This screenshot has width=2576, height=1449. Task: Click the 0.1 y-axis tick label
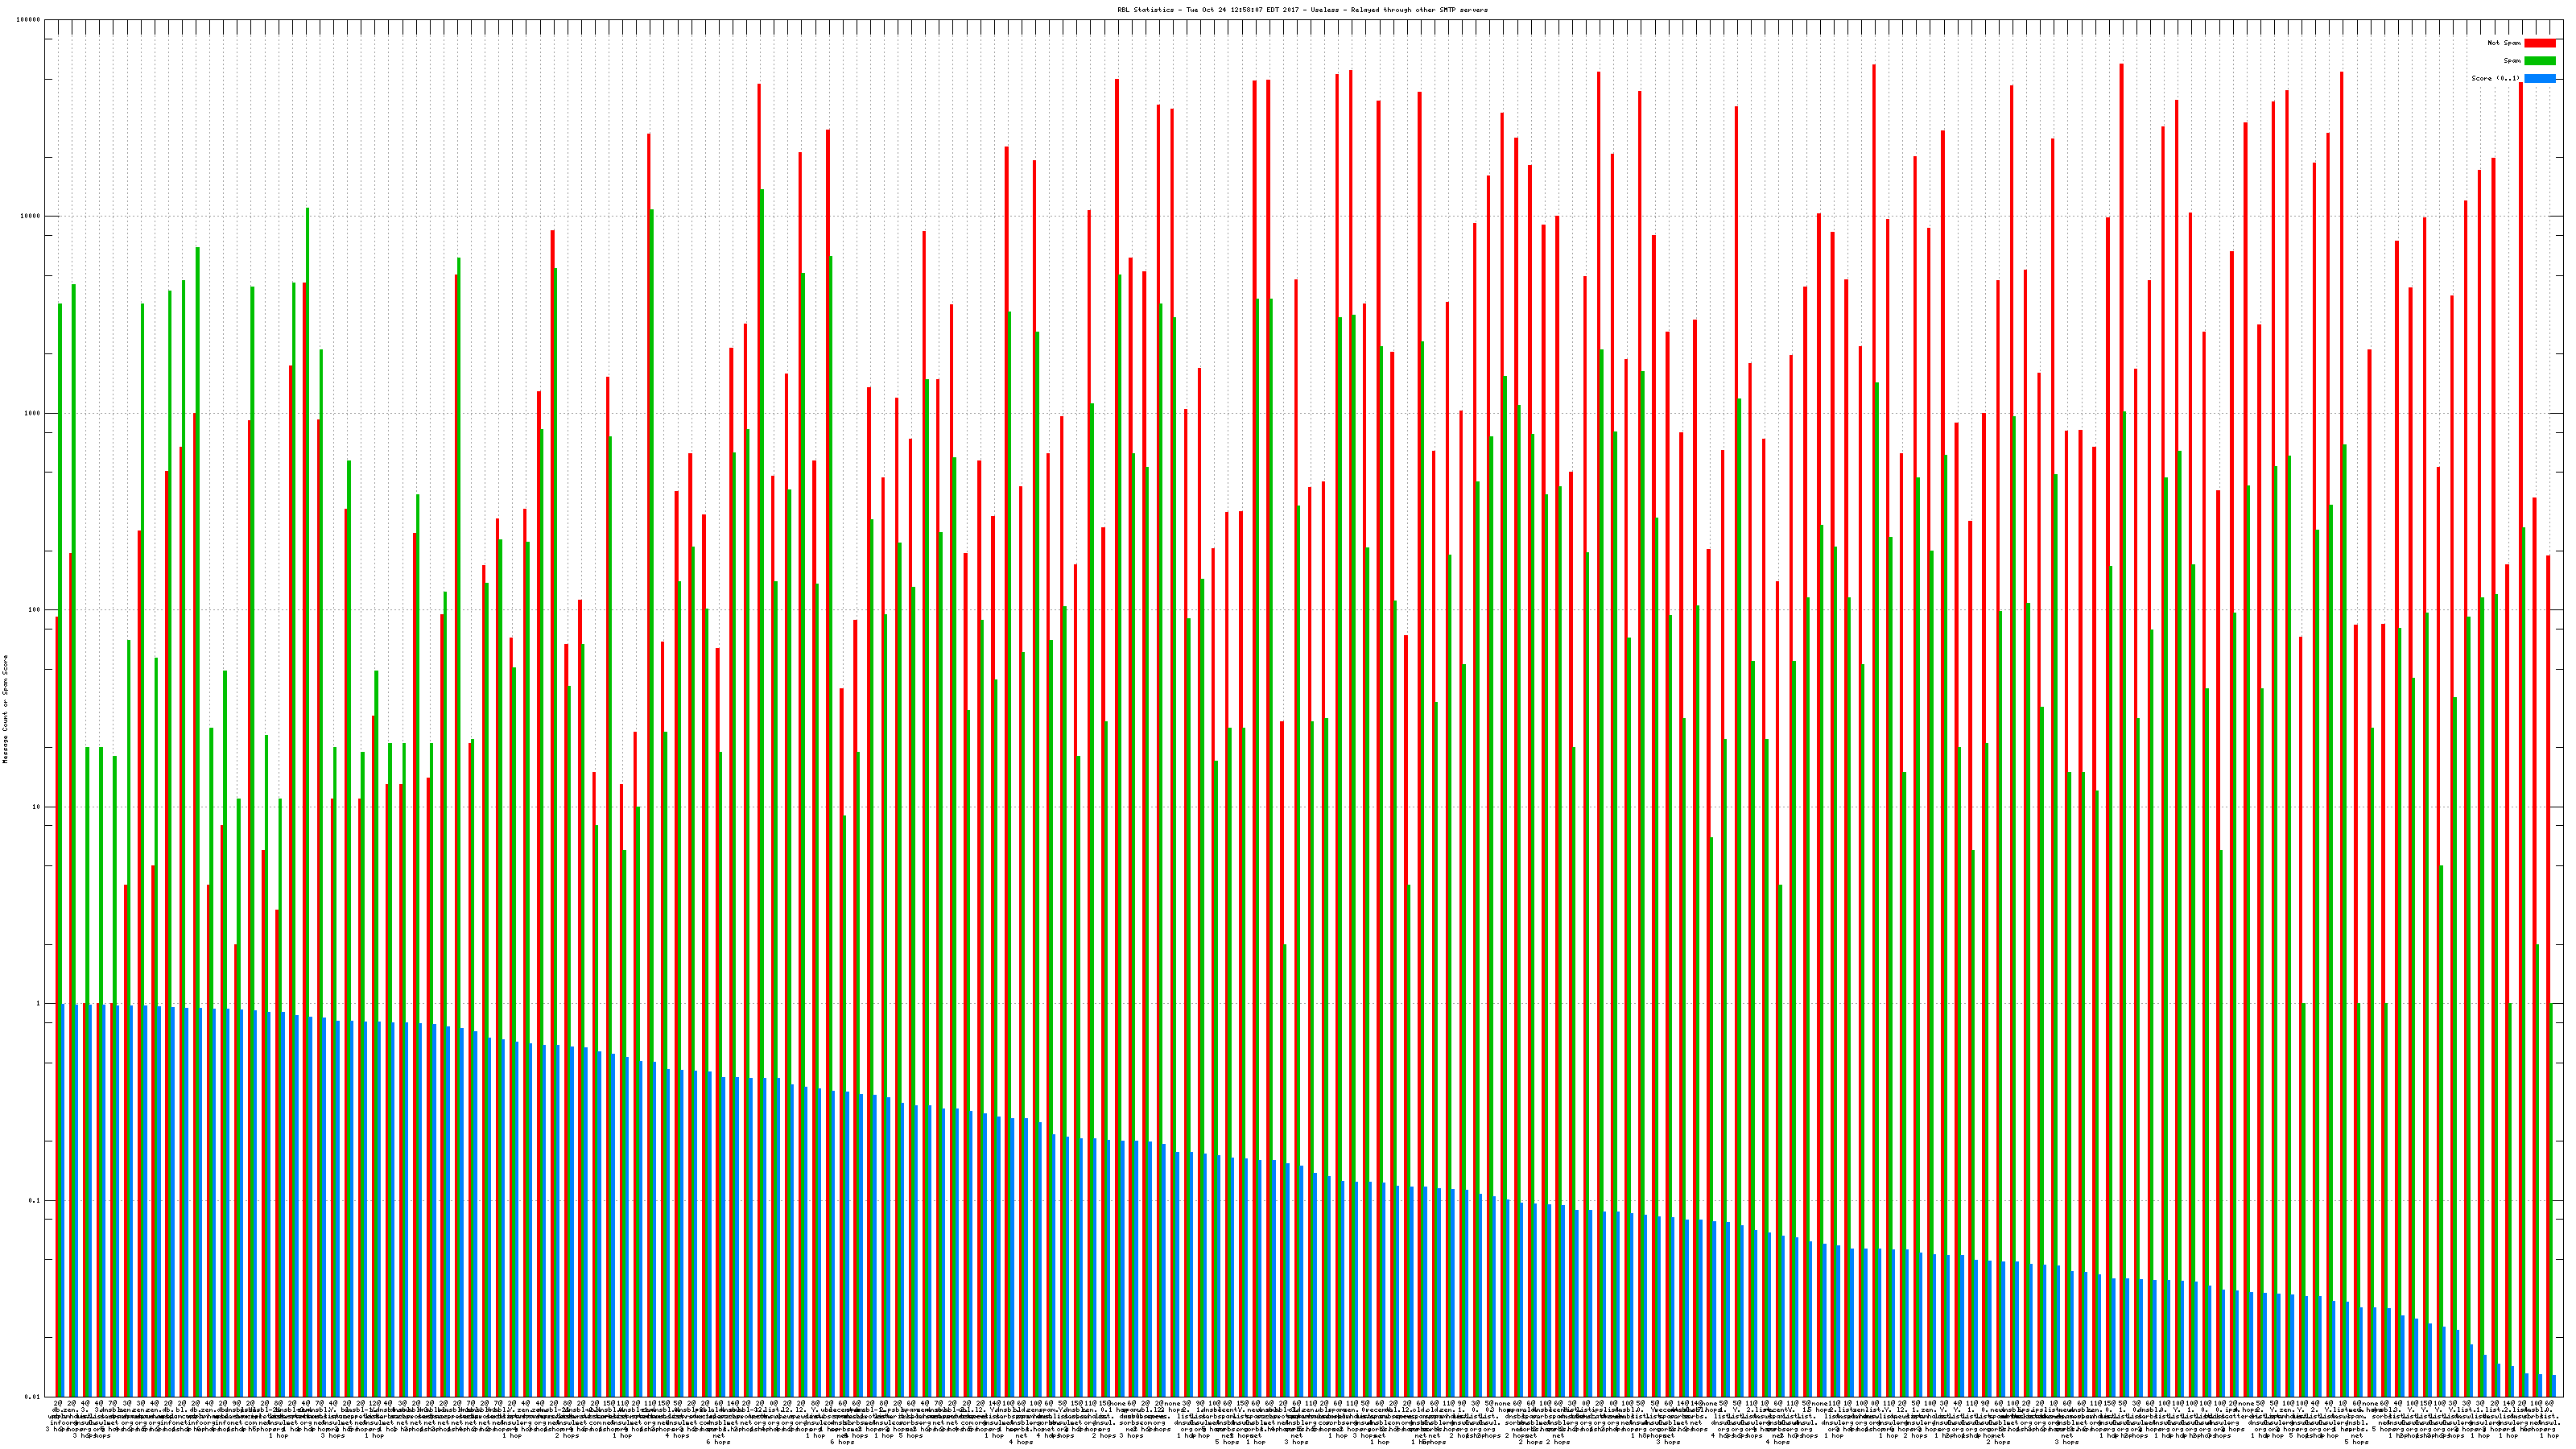[x=35, y=1201]
